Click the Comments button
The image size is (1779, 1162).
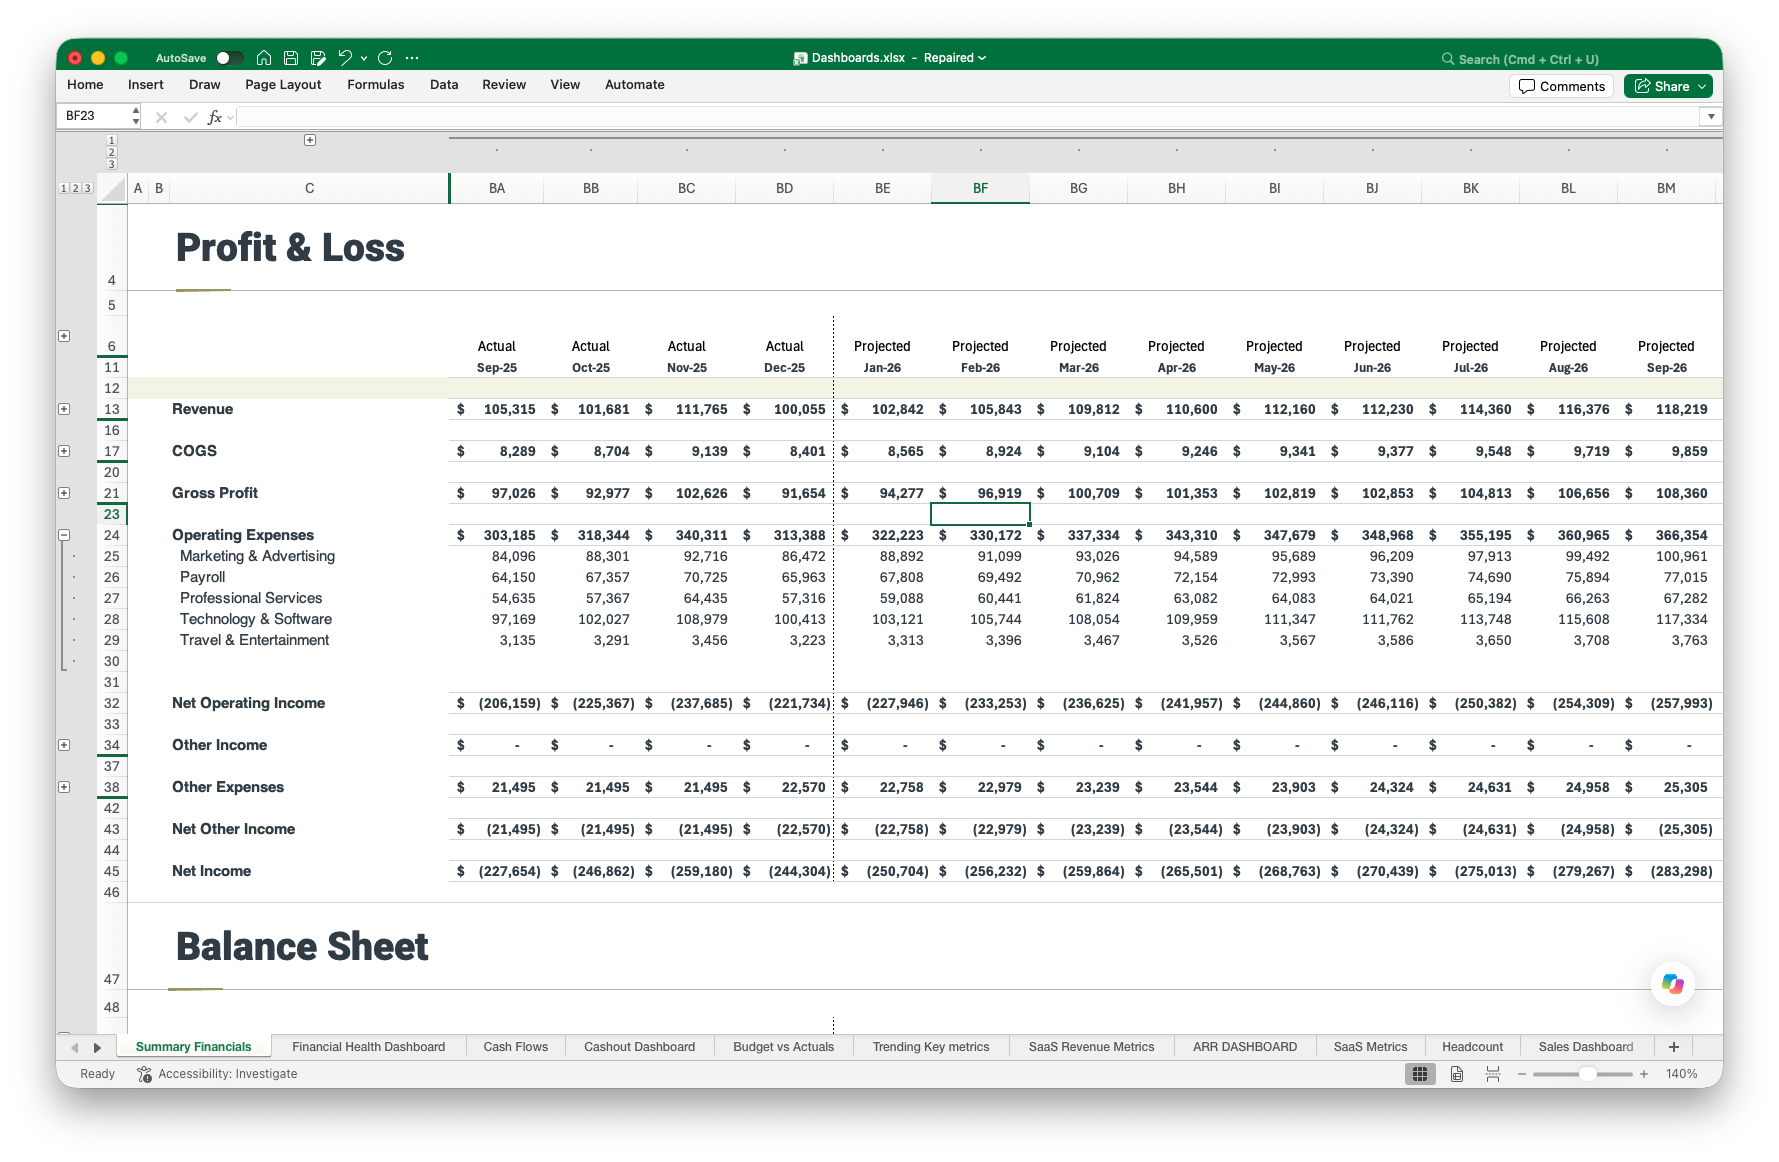(x=1561, y=86)
